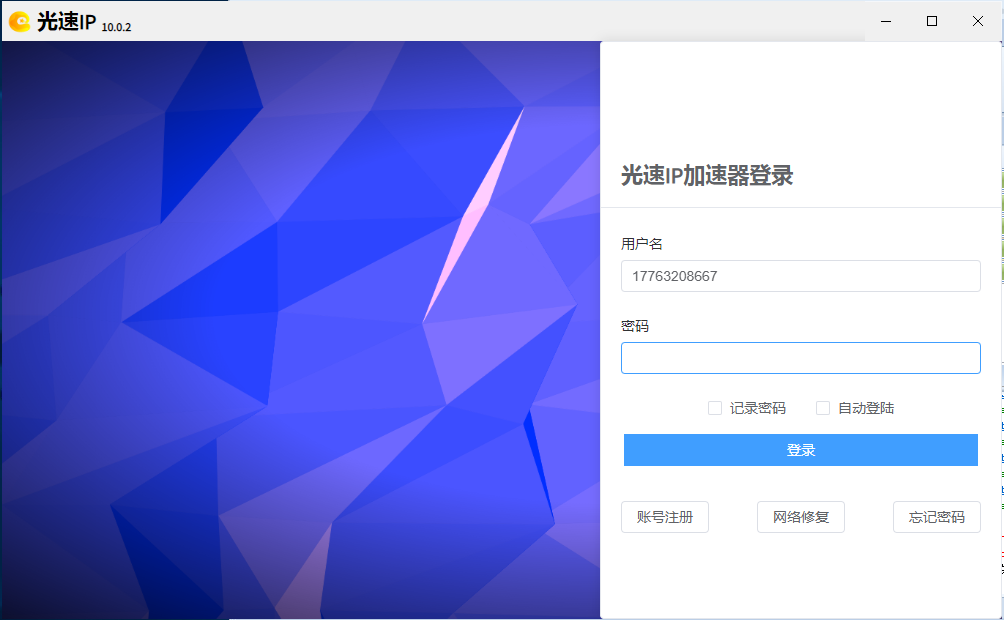Click the 10.0.2 version number text

[x=117, y=27]
